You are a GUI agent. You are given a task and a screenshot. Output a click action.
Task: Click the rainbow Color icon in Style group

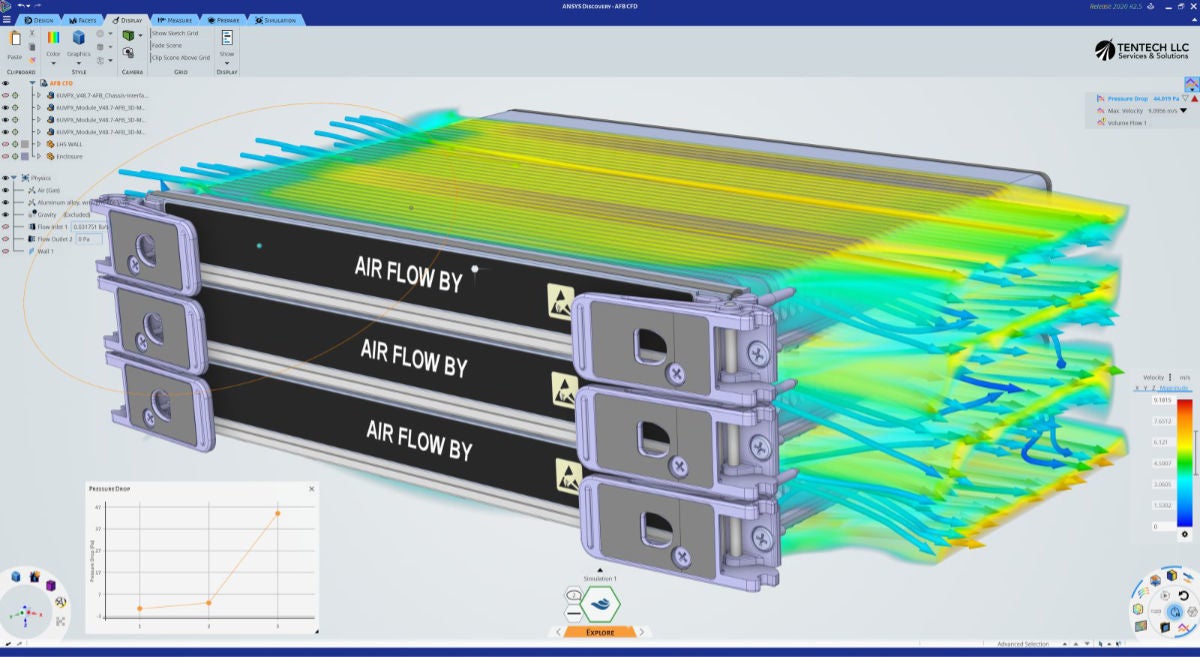[53, 37]
